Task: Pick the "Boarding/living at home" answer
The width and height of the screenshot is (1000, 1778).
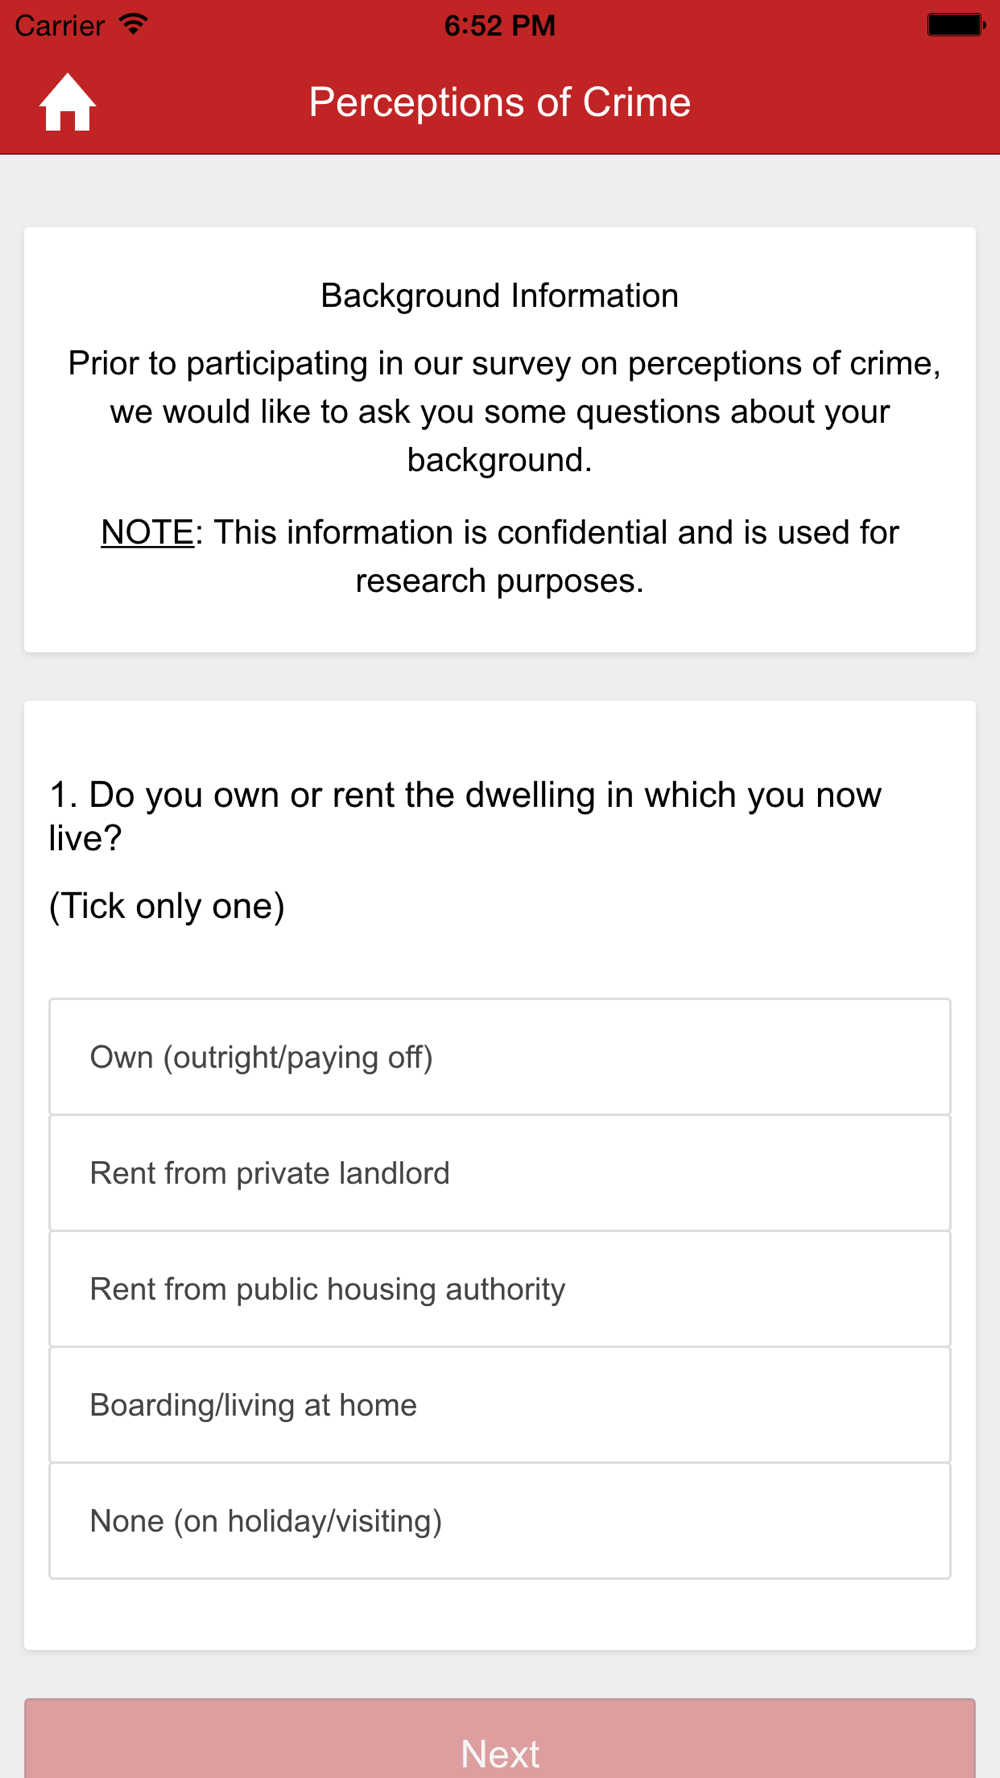Action: (x=500, y=1405)
